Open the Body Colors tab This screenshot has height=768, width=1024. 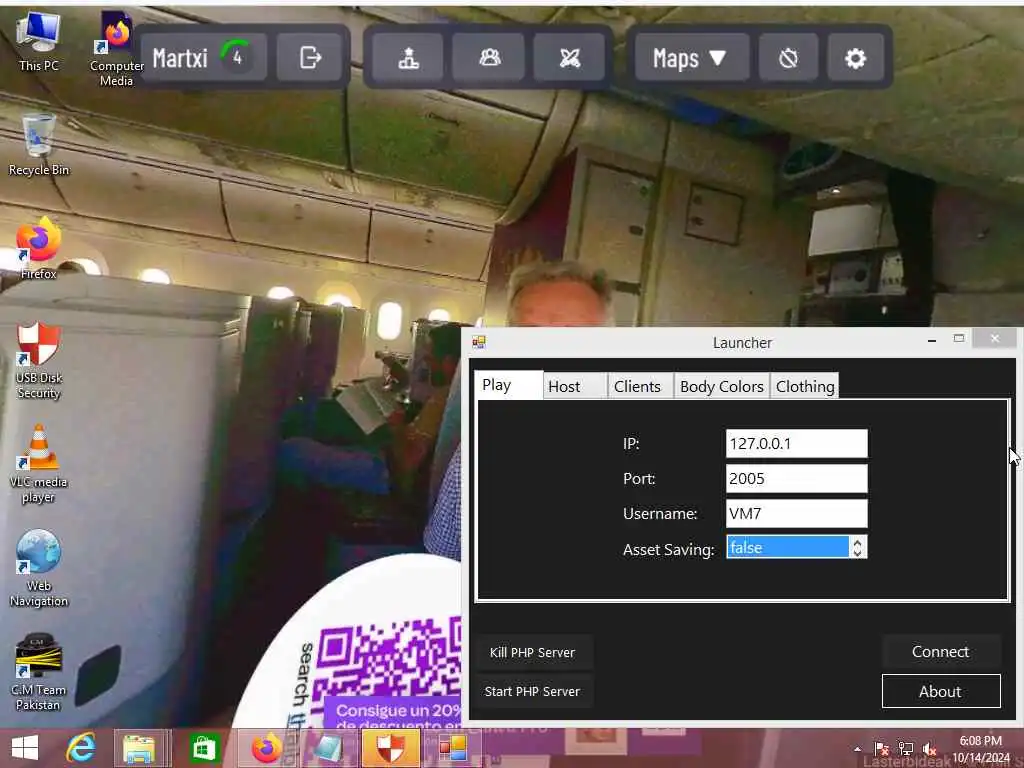722,386
